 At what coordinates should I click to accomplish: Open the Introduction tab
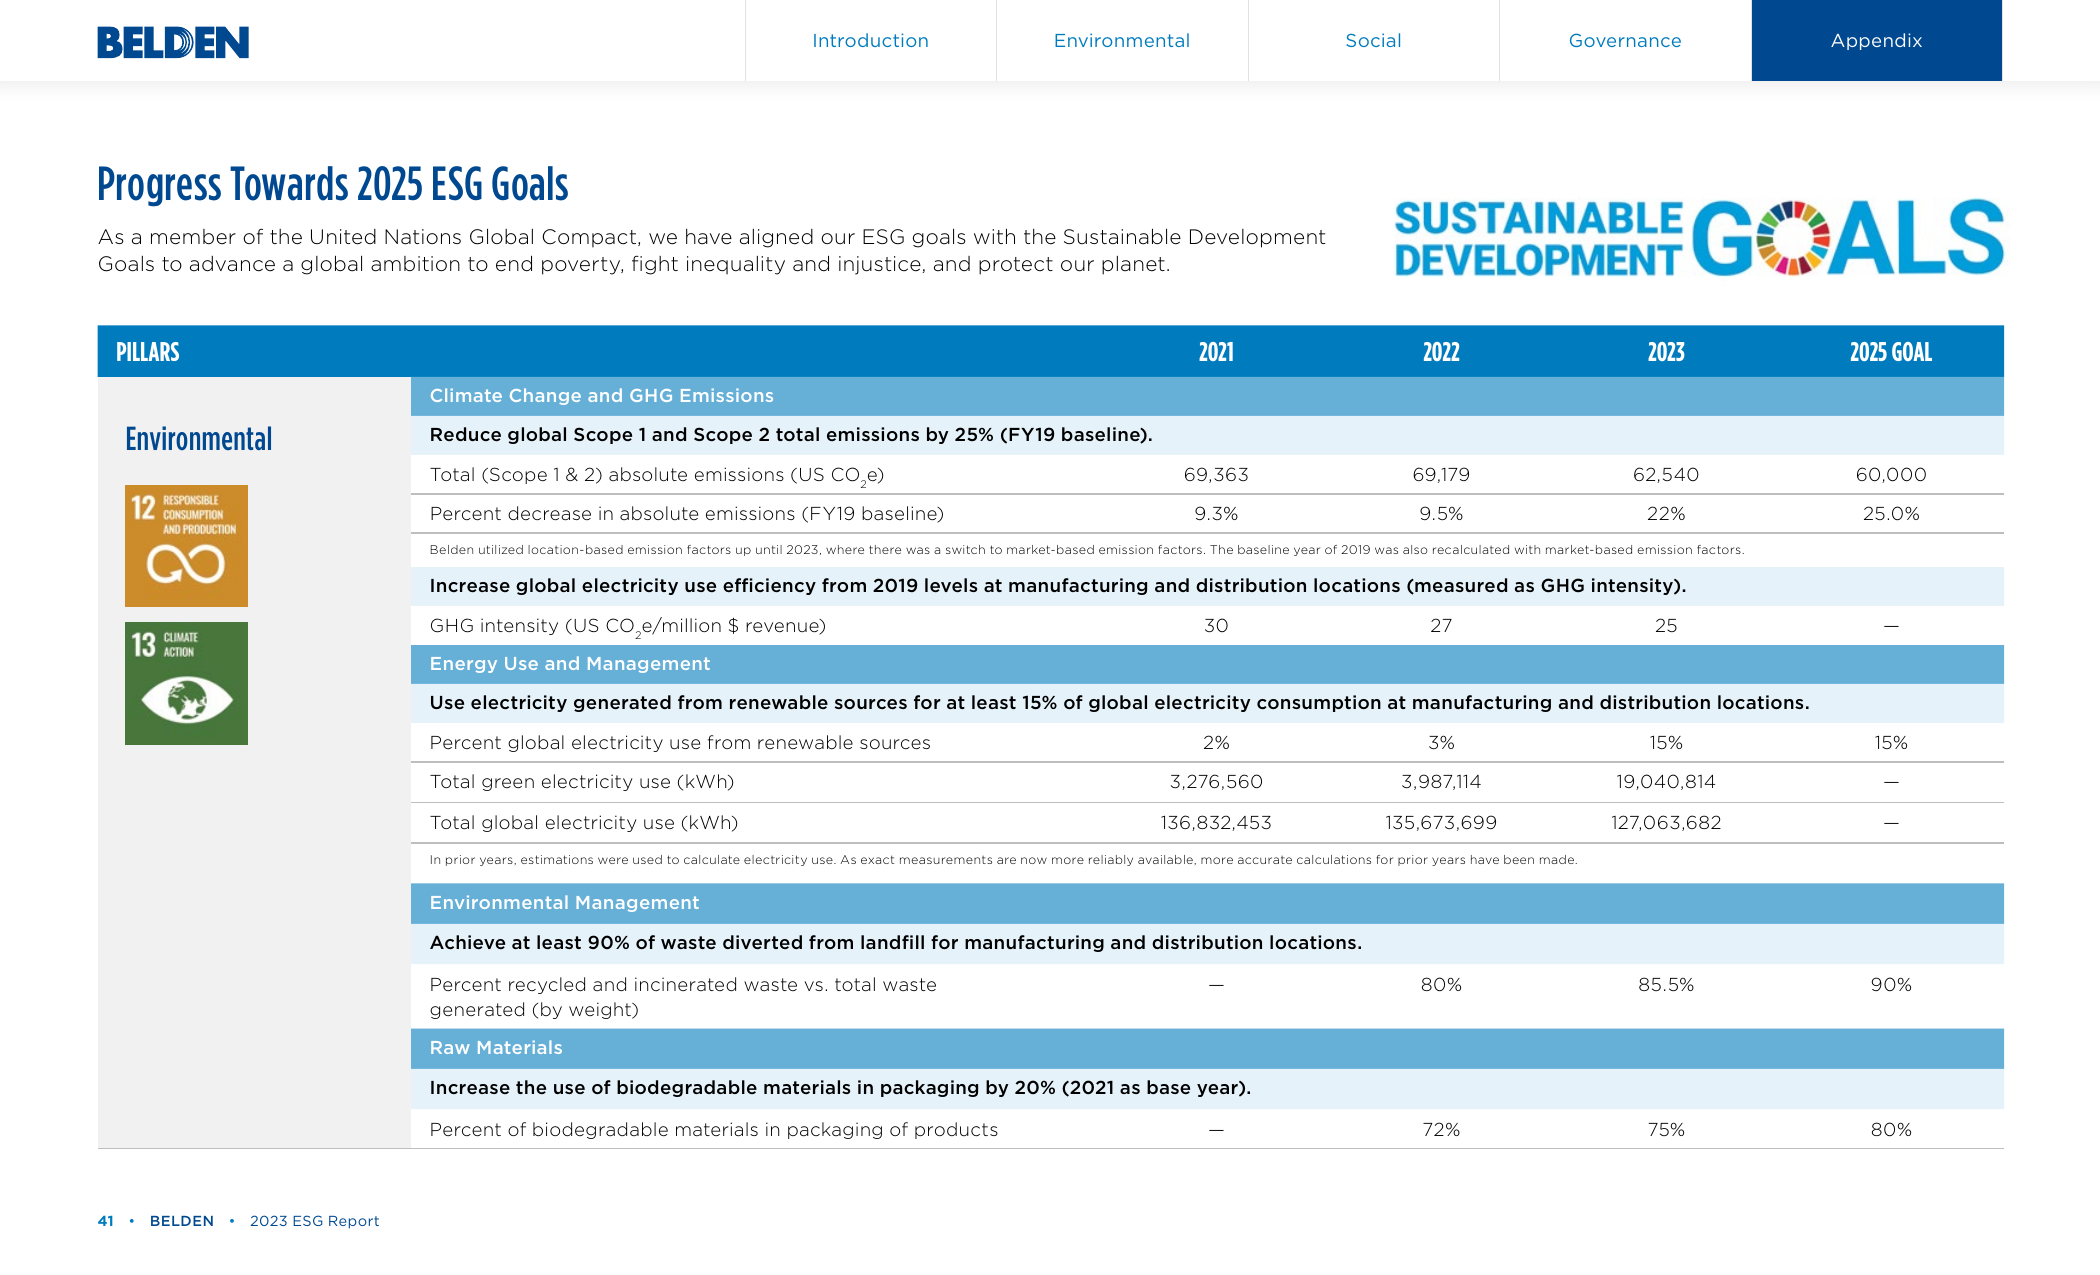coord(870,40)
